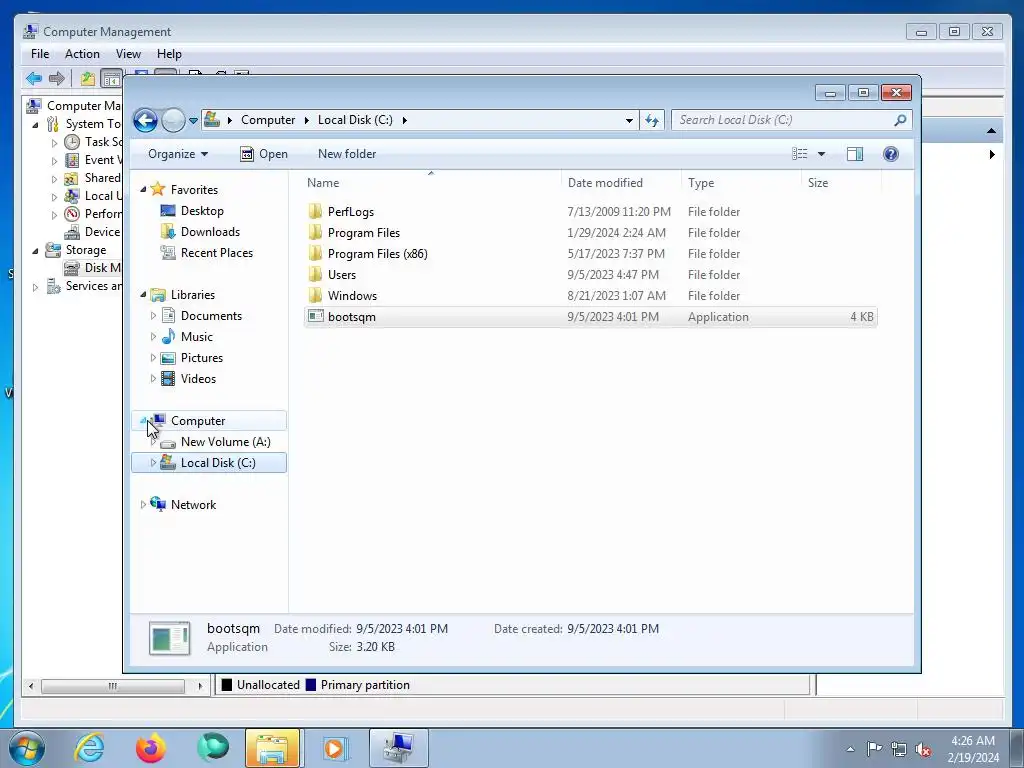Open the Action Center flag icon
The width and height of the screenshot is (1024, 768).
(874, 749)
